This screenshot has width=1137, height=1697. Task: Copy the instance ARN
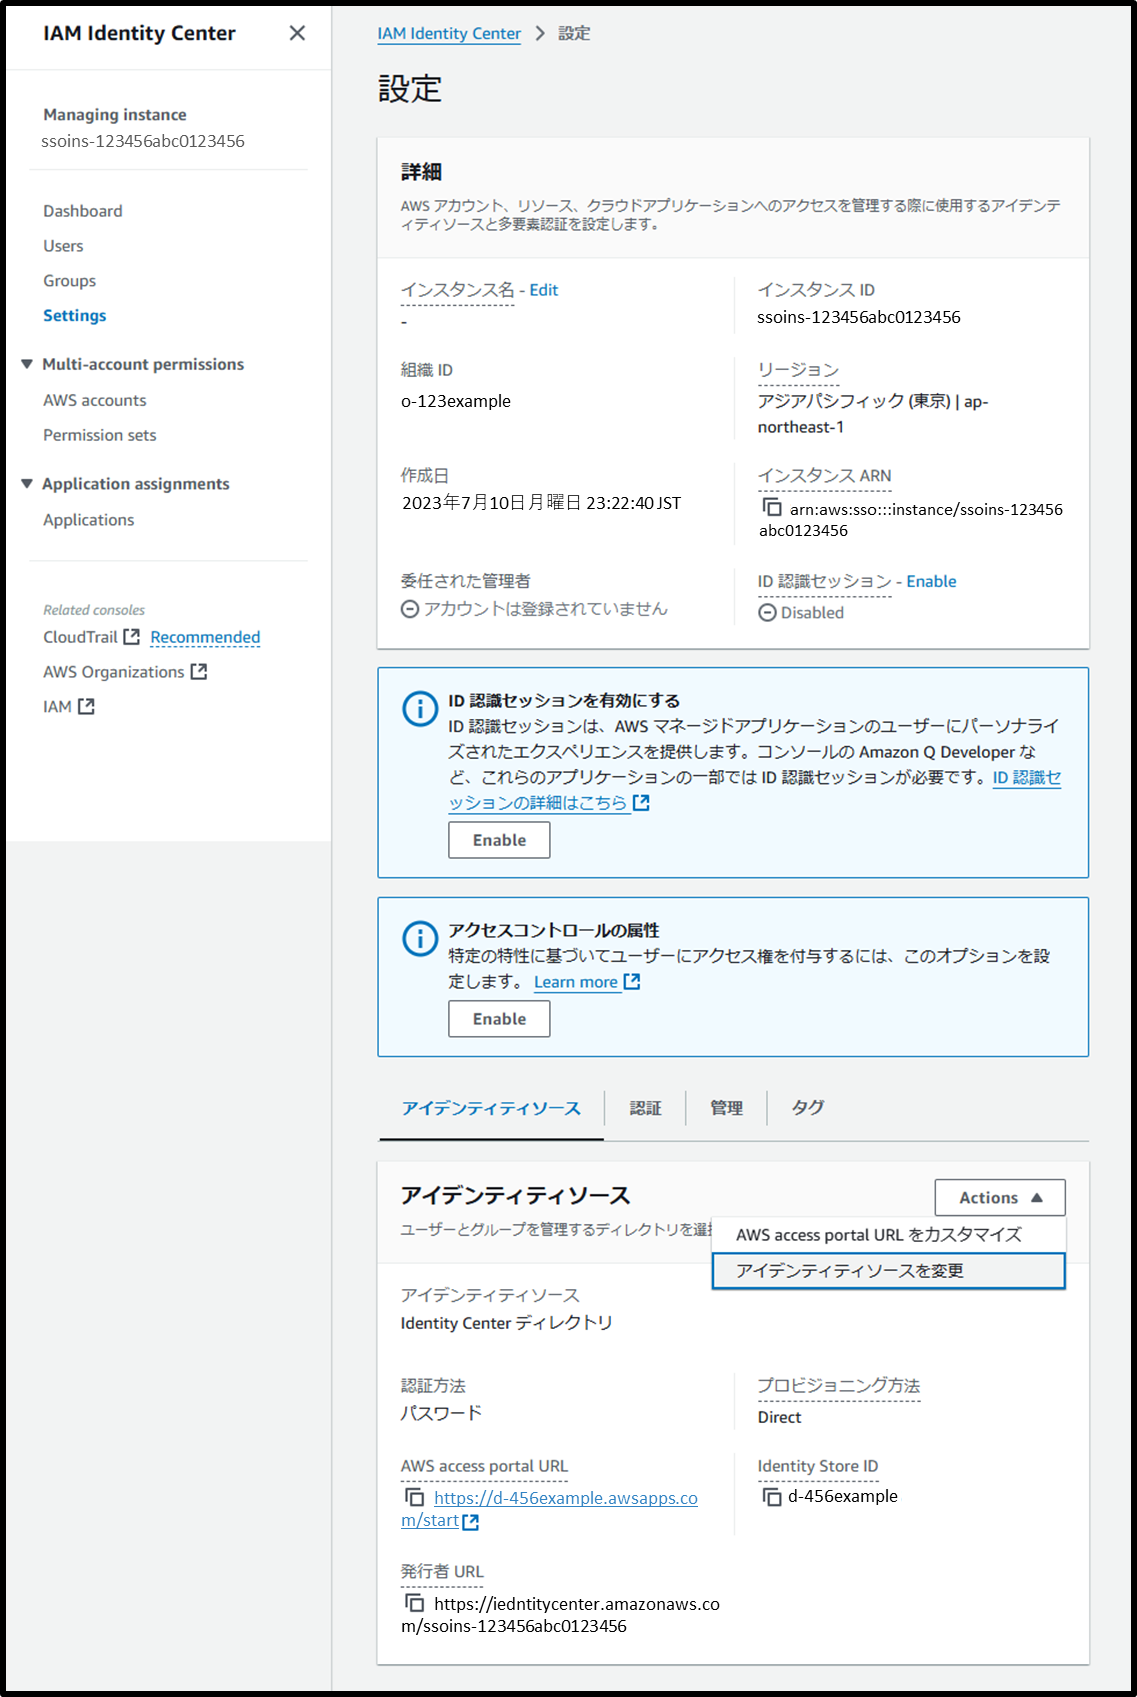coord(772,508)
